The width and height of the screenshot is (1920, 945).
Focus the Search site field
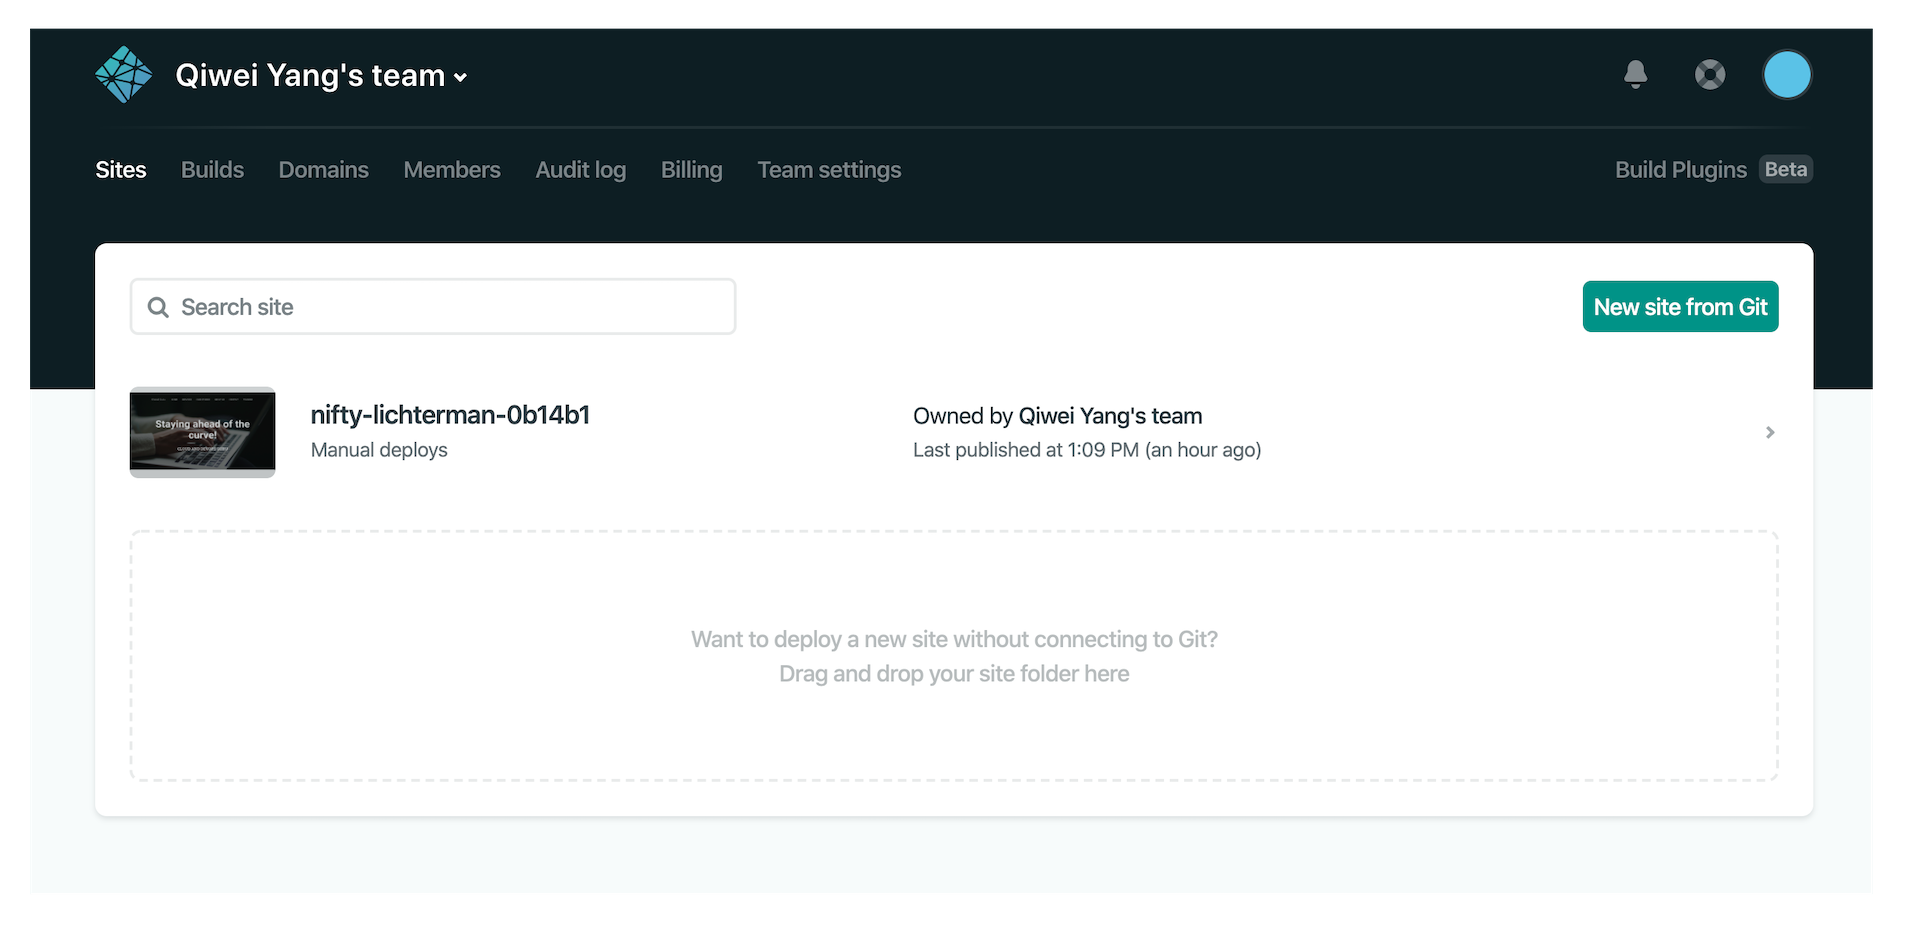pyautogui.click(x=433, y=307)
